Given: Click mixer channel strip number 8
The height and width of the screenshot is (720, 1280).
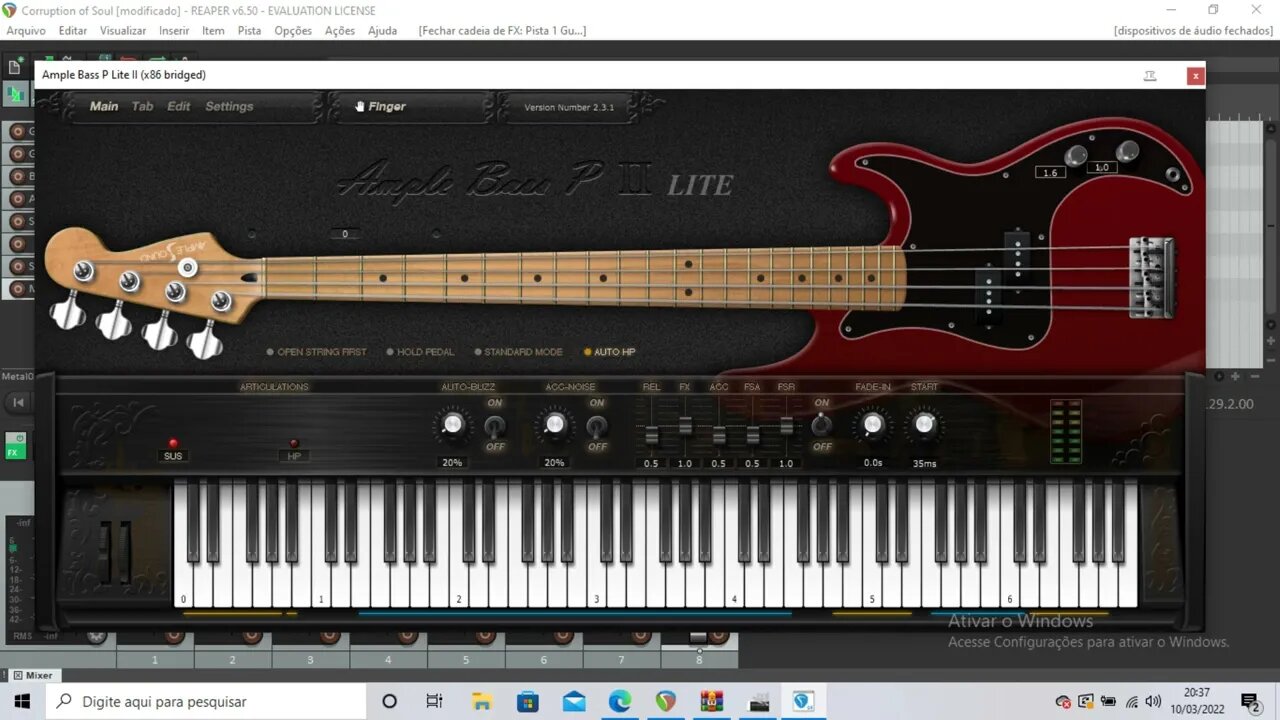Looking at the screenshot, I should click(x=699, y=660).
